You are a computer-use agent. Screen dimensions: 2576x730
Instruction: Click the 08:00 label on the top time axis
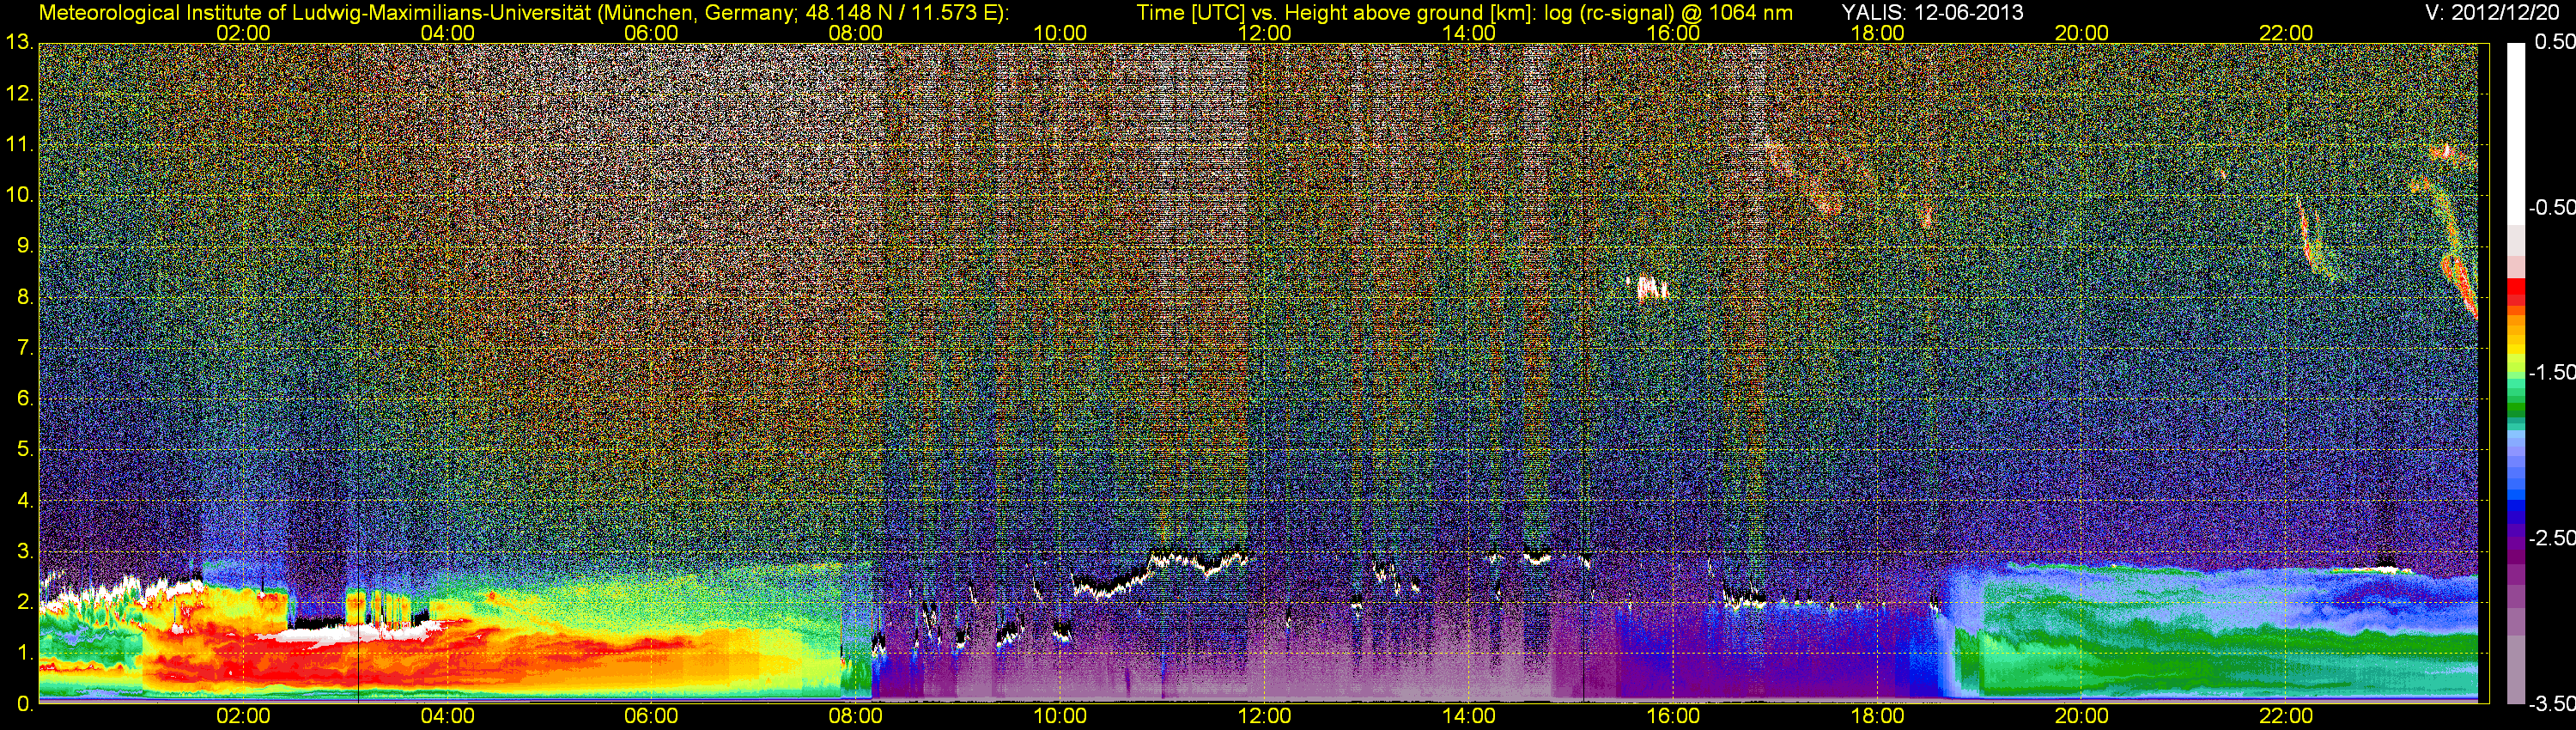click(x=856, y=33)
